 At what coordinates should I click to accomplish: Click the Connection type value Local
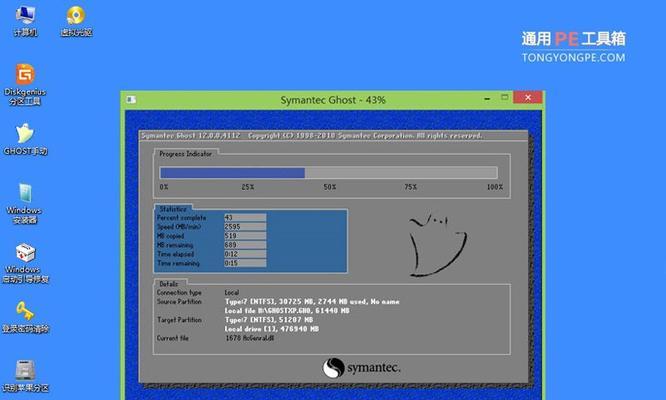pyautogui.click(x=232, y=293)
